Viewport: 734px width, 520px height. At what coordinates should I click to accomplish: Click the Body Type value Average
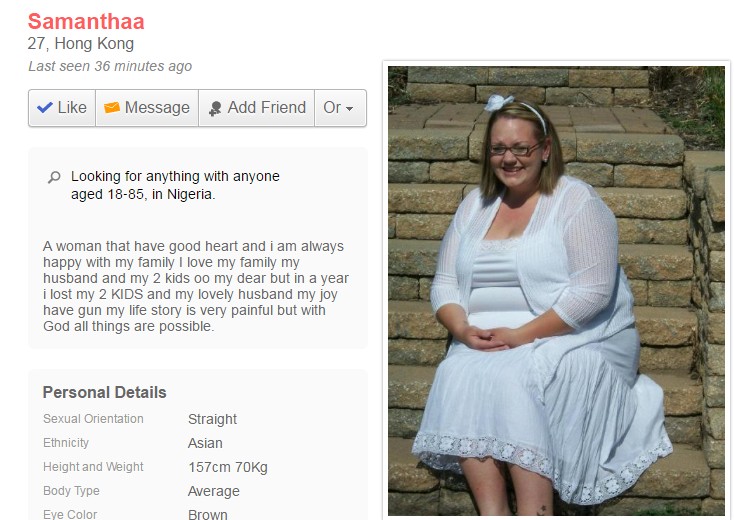[x=213, y=491]
